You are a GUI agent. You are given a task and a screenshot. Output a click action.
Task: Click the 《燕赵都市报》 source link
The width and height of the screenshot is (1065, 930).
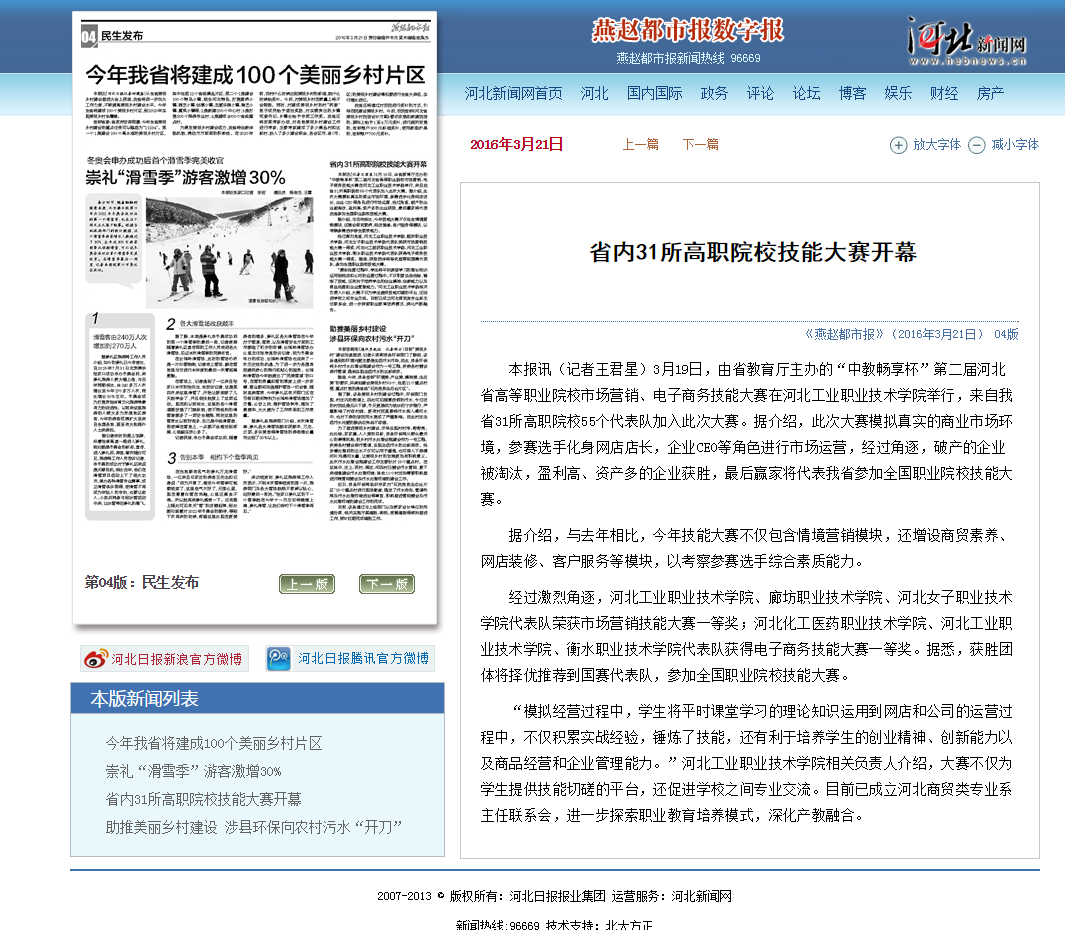pyautogui.click(x=844, y=334)
